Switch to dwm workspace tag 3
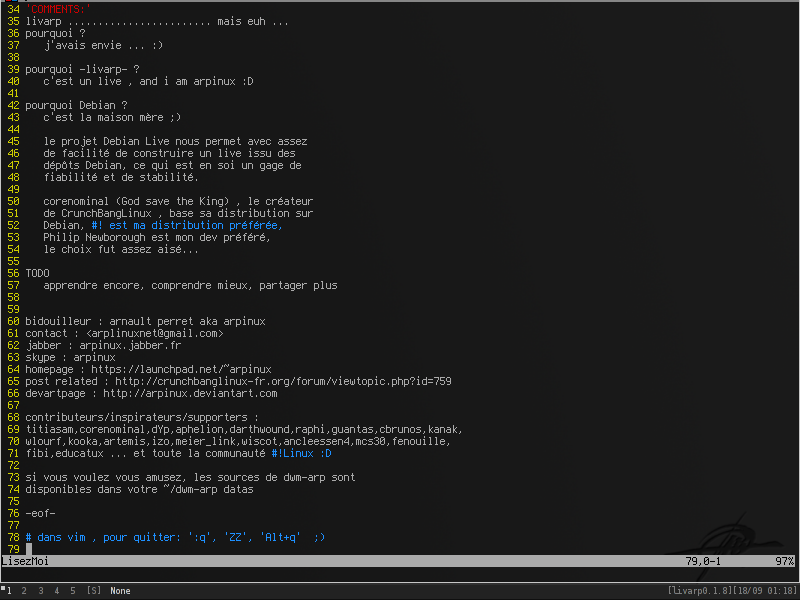The width and height of the screenshot is (800, 600). pos(40,590)
